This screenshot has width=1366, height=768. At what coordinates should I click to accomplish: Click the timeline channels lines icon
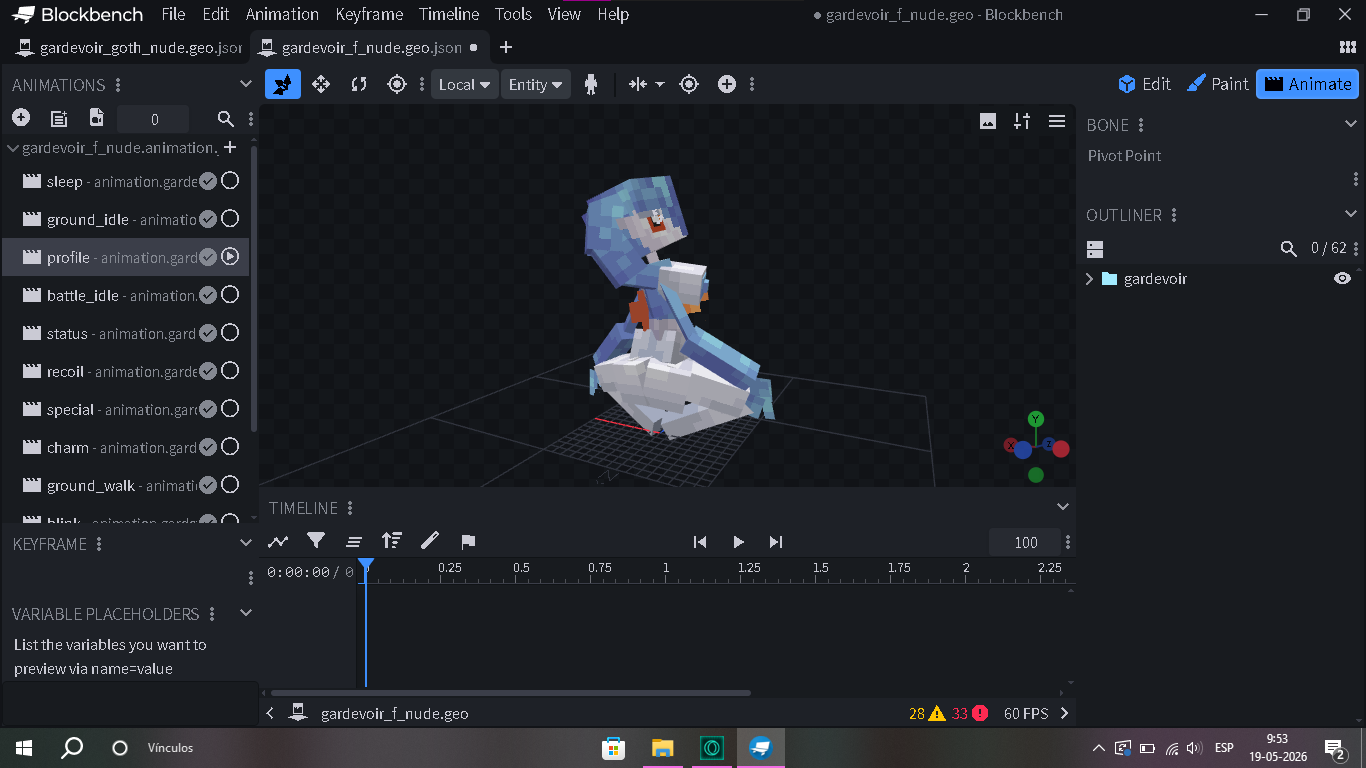tap(354, 541)
